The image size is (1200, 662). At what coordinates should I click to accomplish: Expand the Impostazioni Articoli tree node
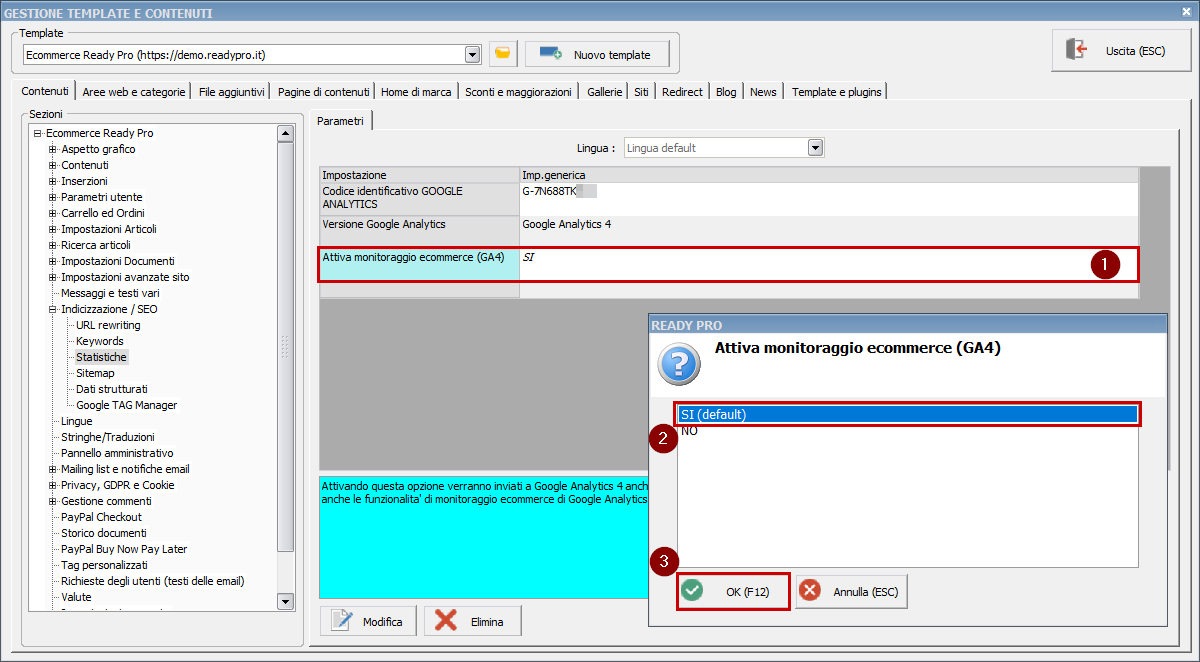(53, 229)
